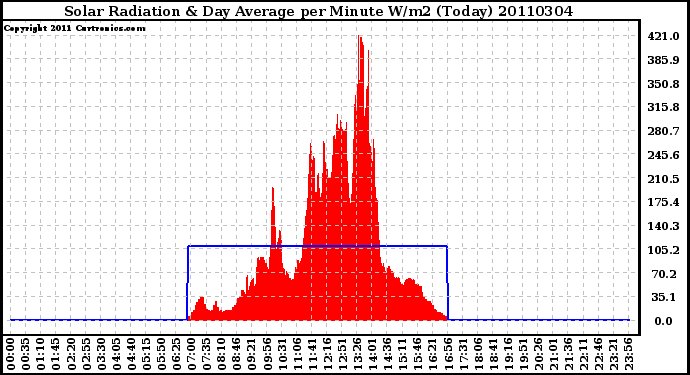Click the 11:41 time label

point(312,354)
